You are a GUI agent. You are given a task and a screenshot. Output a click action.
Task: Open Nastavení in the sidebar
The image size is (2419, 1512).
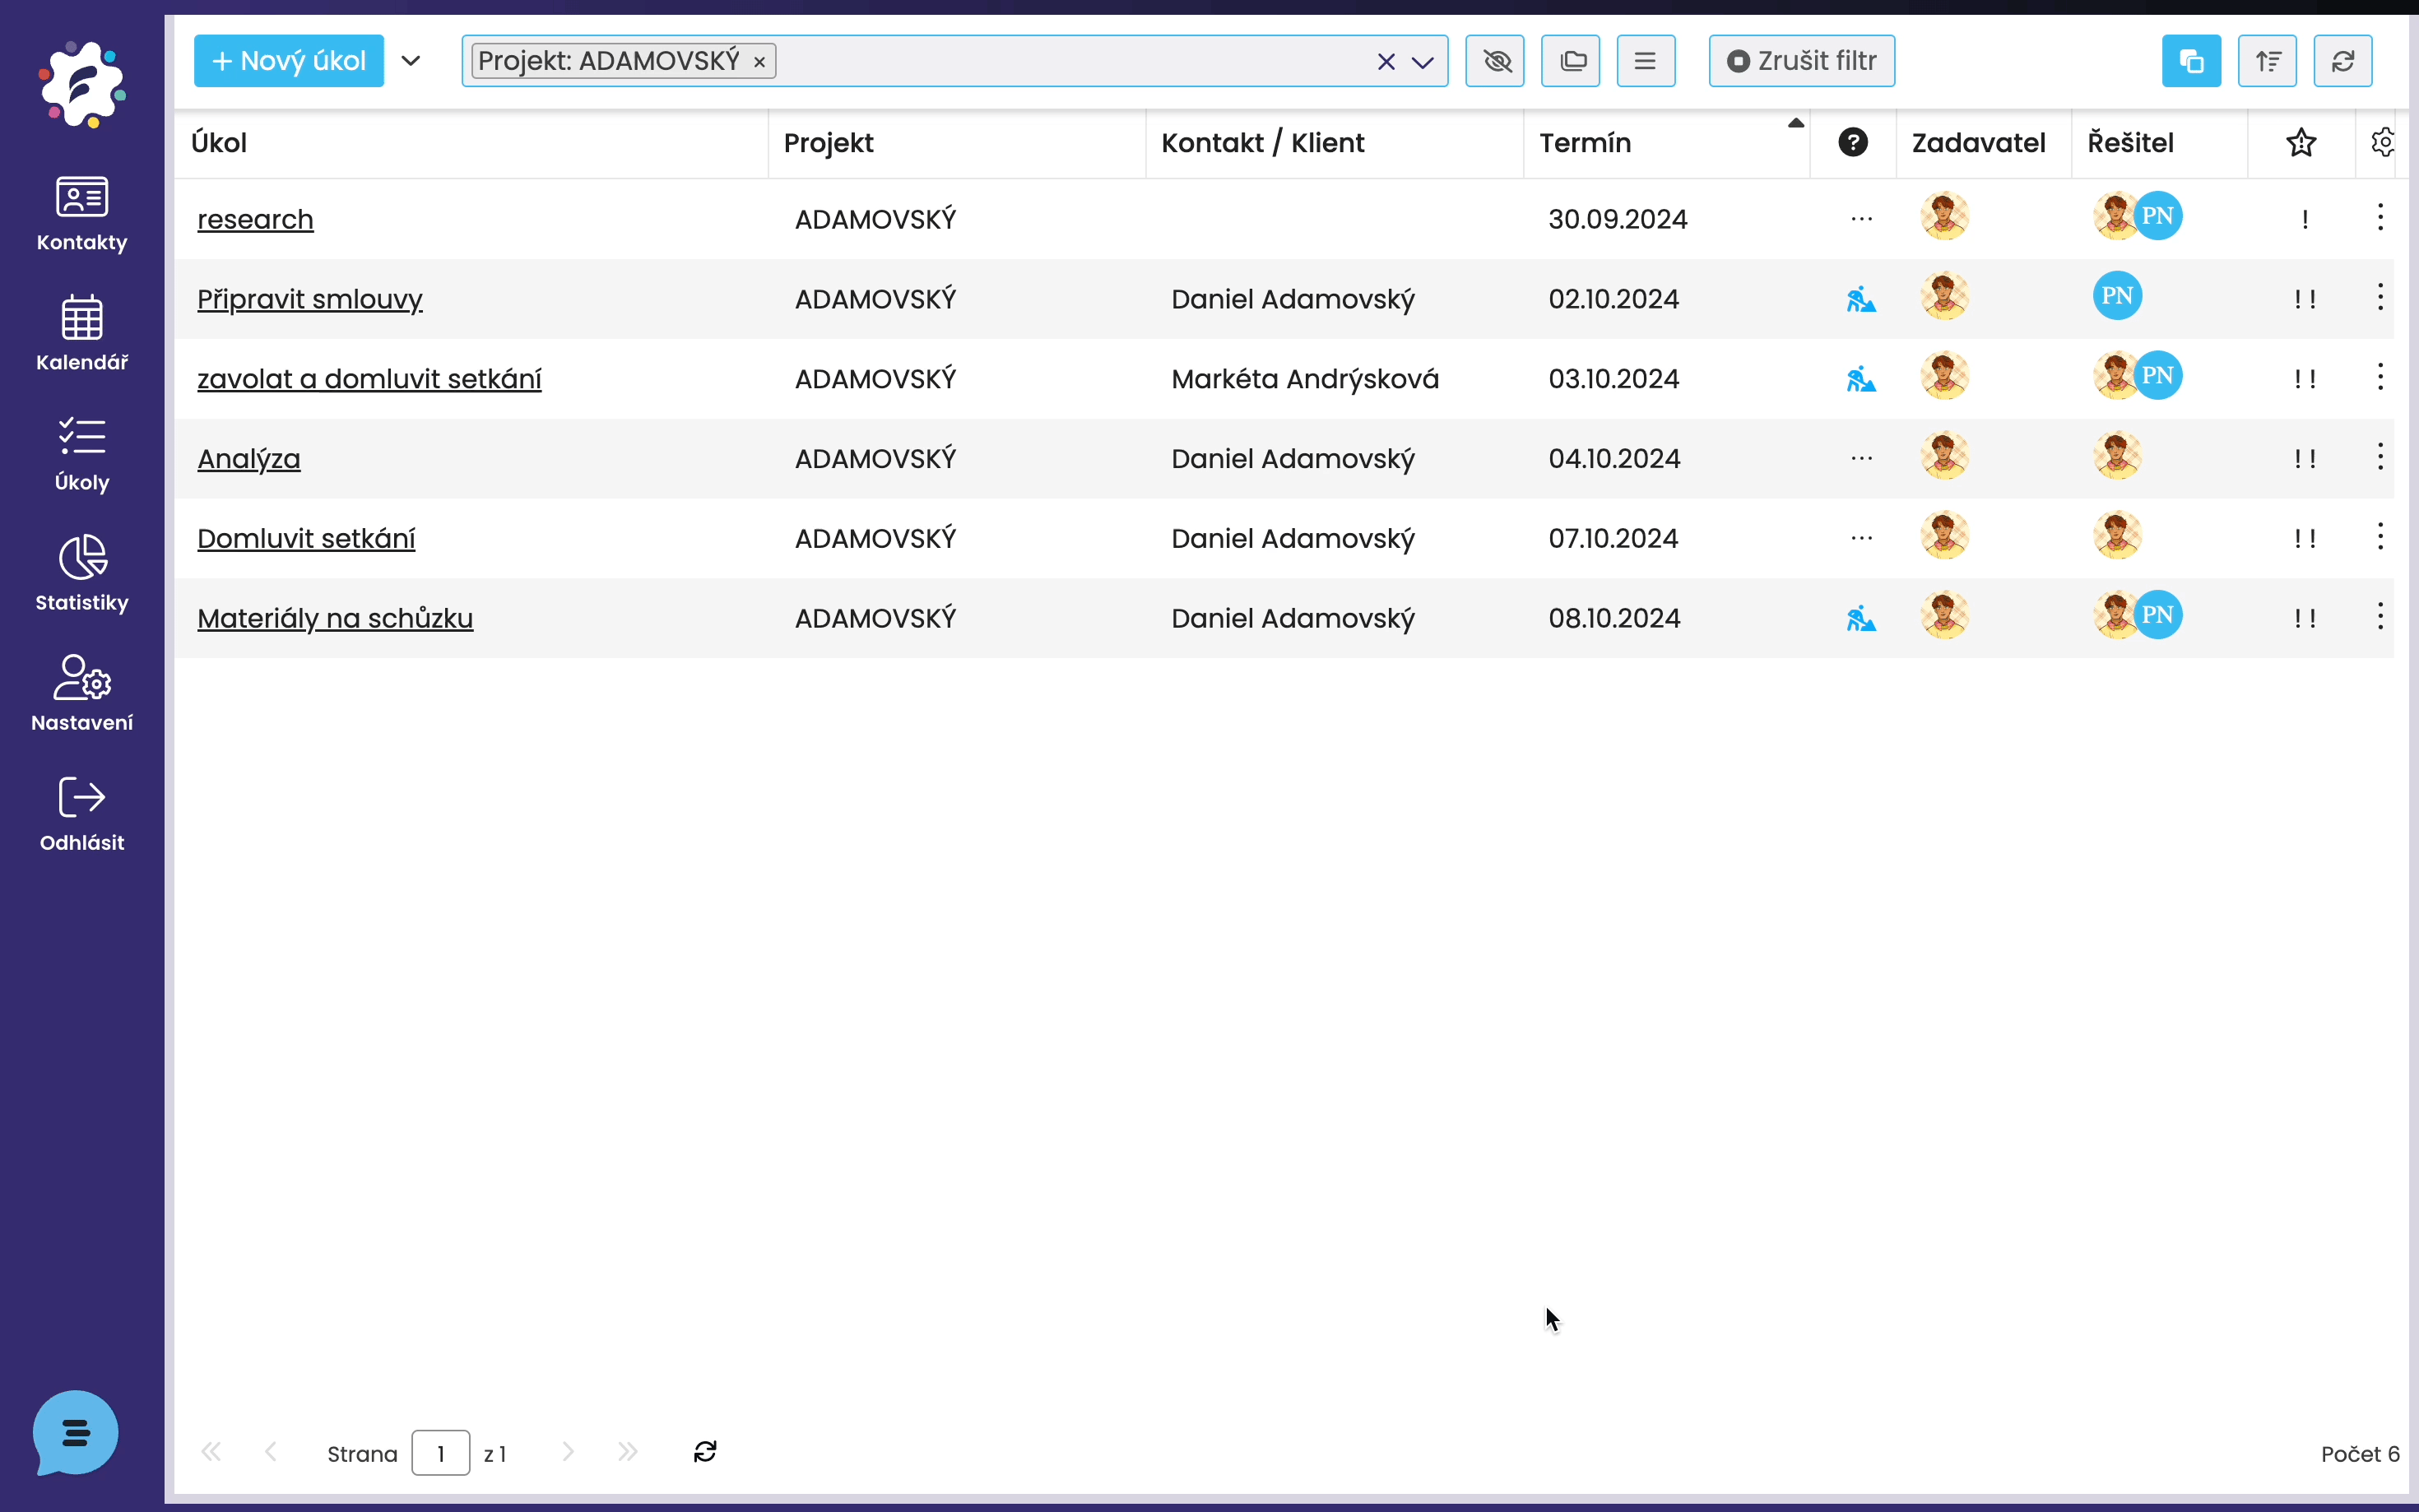(x=82, y=694)
